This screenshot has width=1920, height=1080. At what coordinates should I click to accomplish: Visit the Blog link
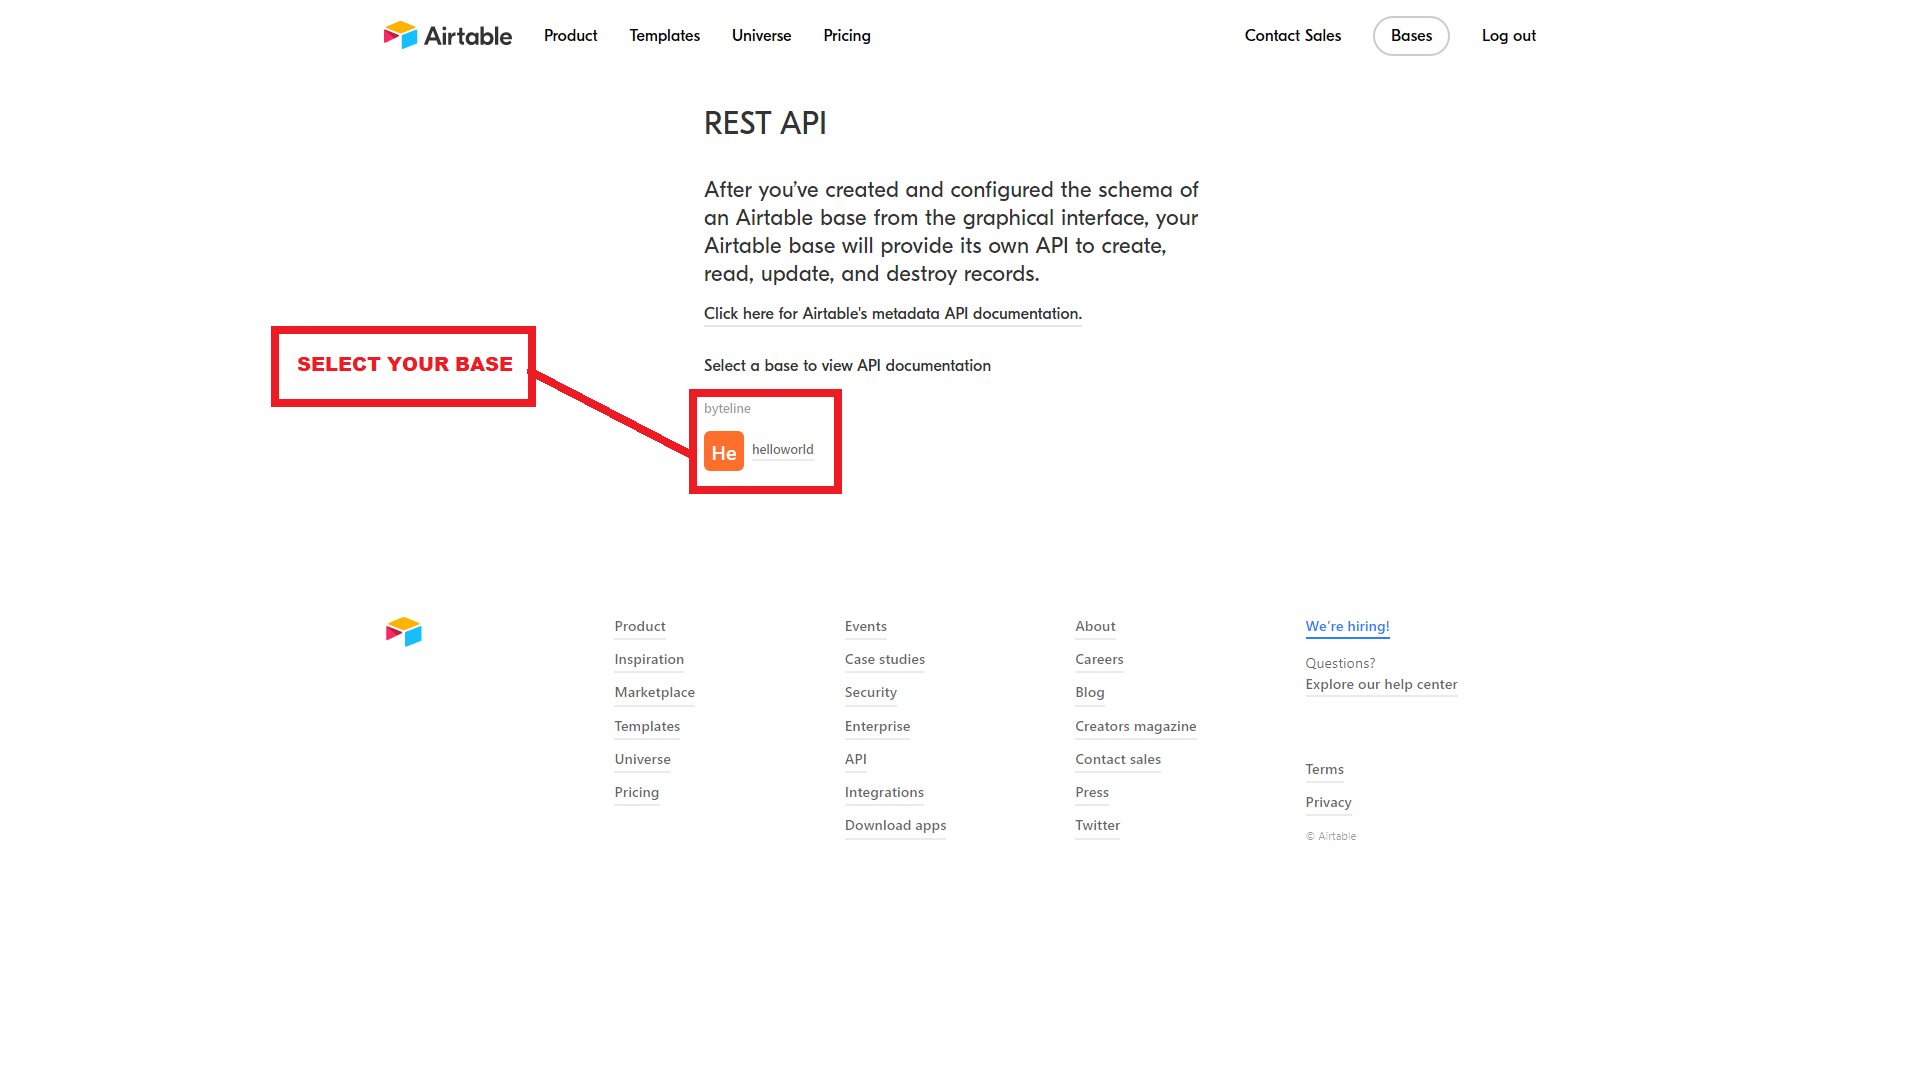1090,693
